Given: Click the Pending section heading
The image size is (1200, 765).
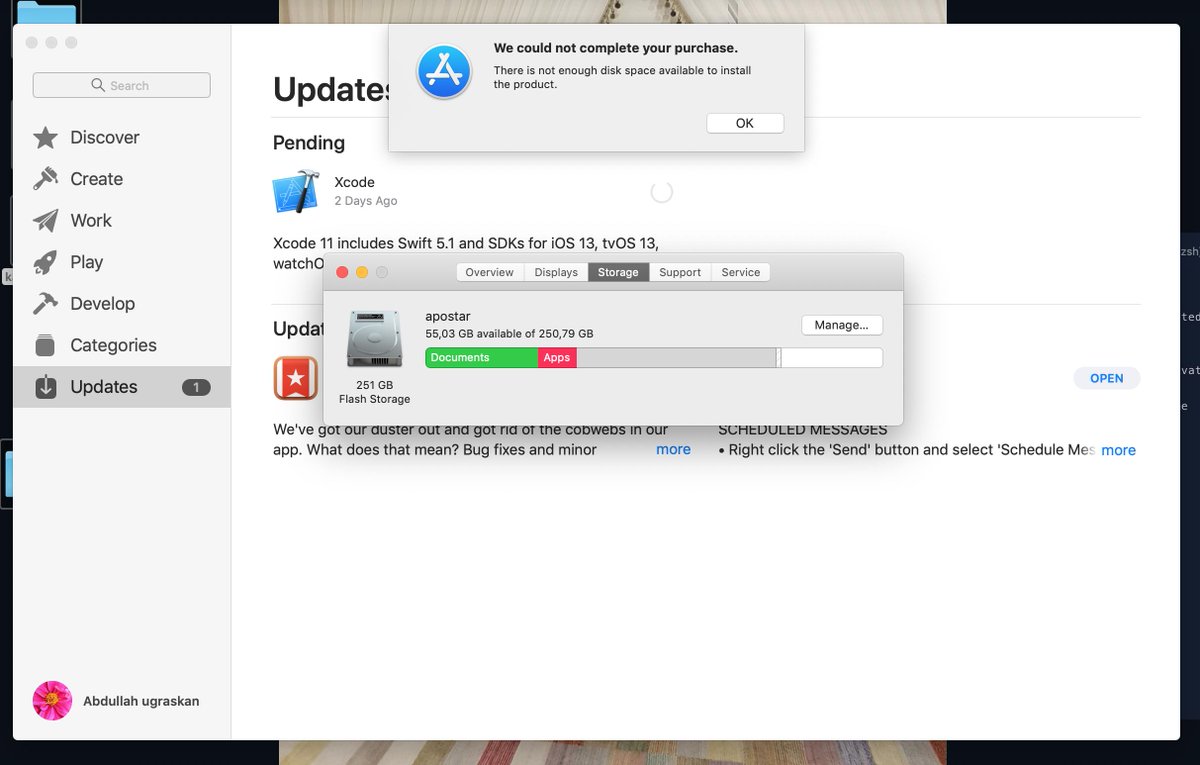Looking at the screenshot, I should [309, 143].
